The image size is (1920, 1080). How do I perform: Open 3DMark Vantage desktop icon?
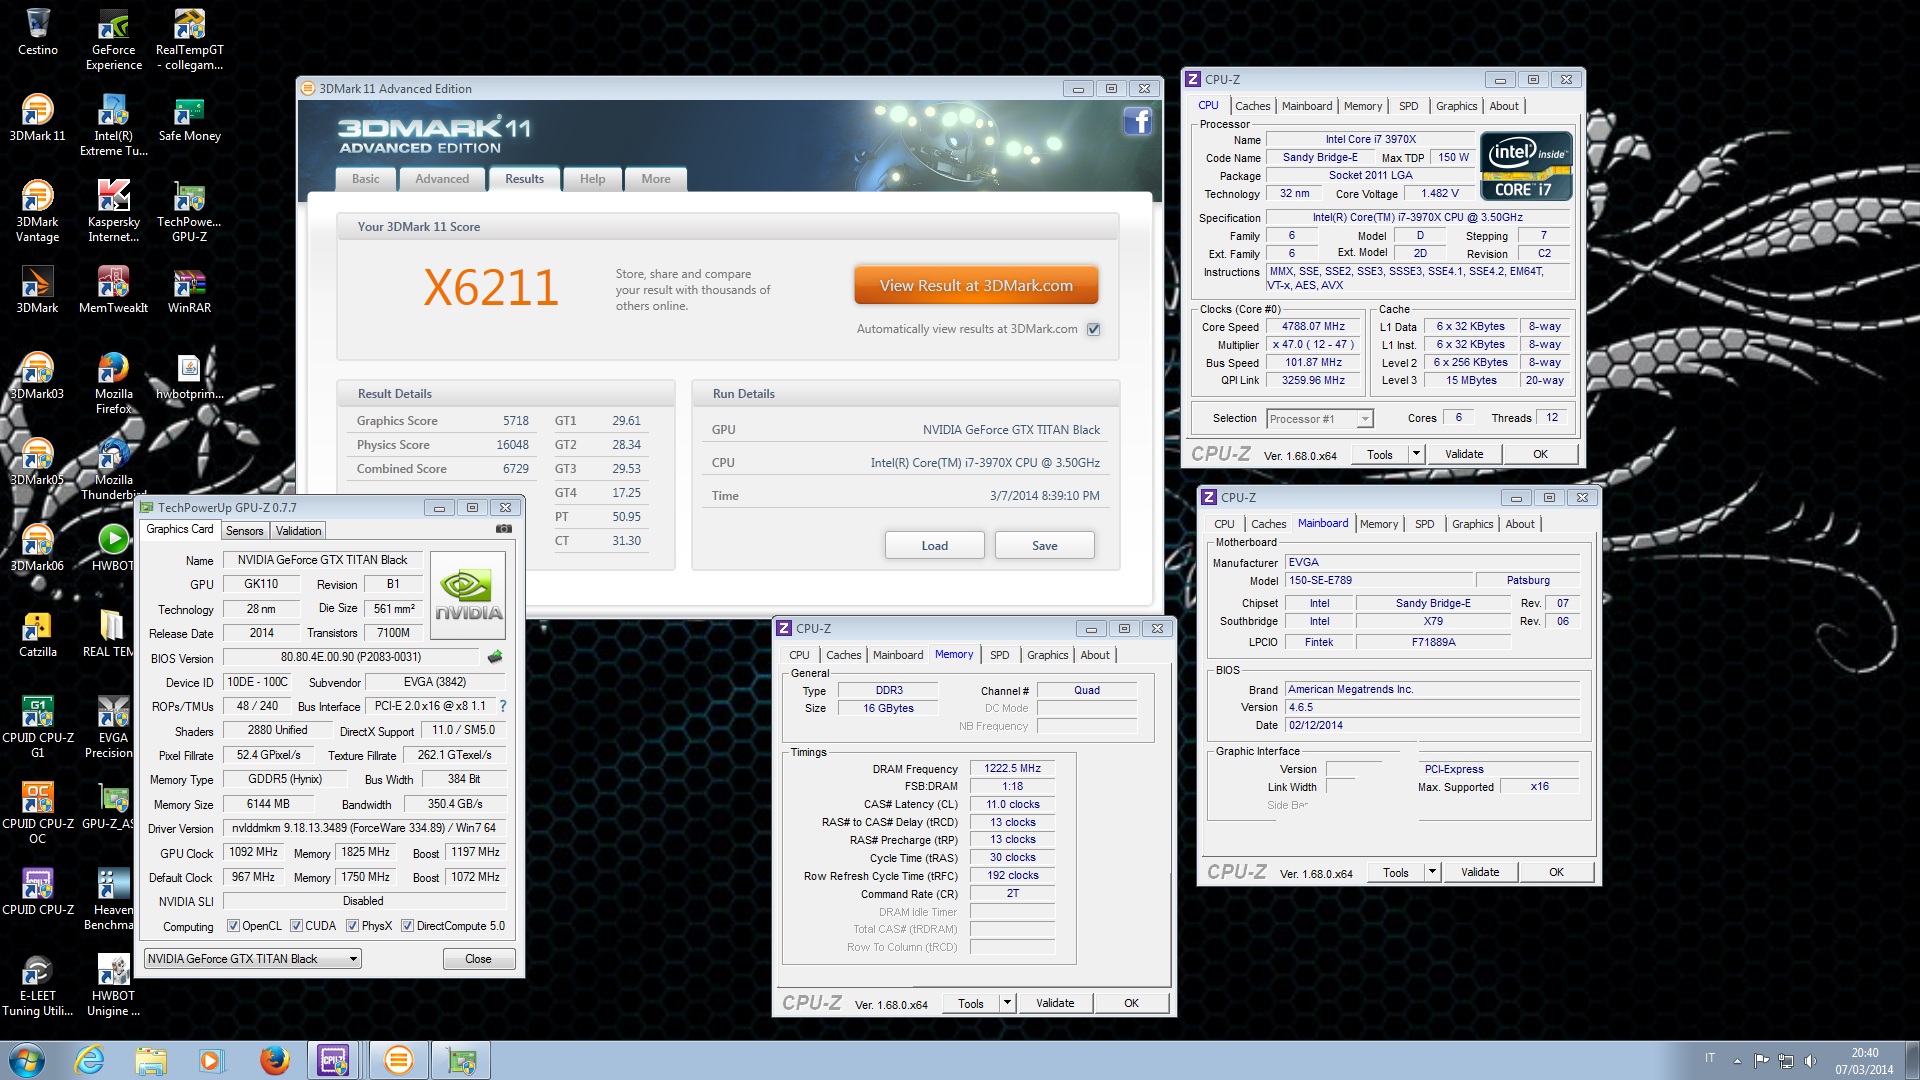point(38,211)
